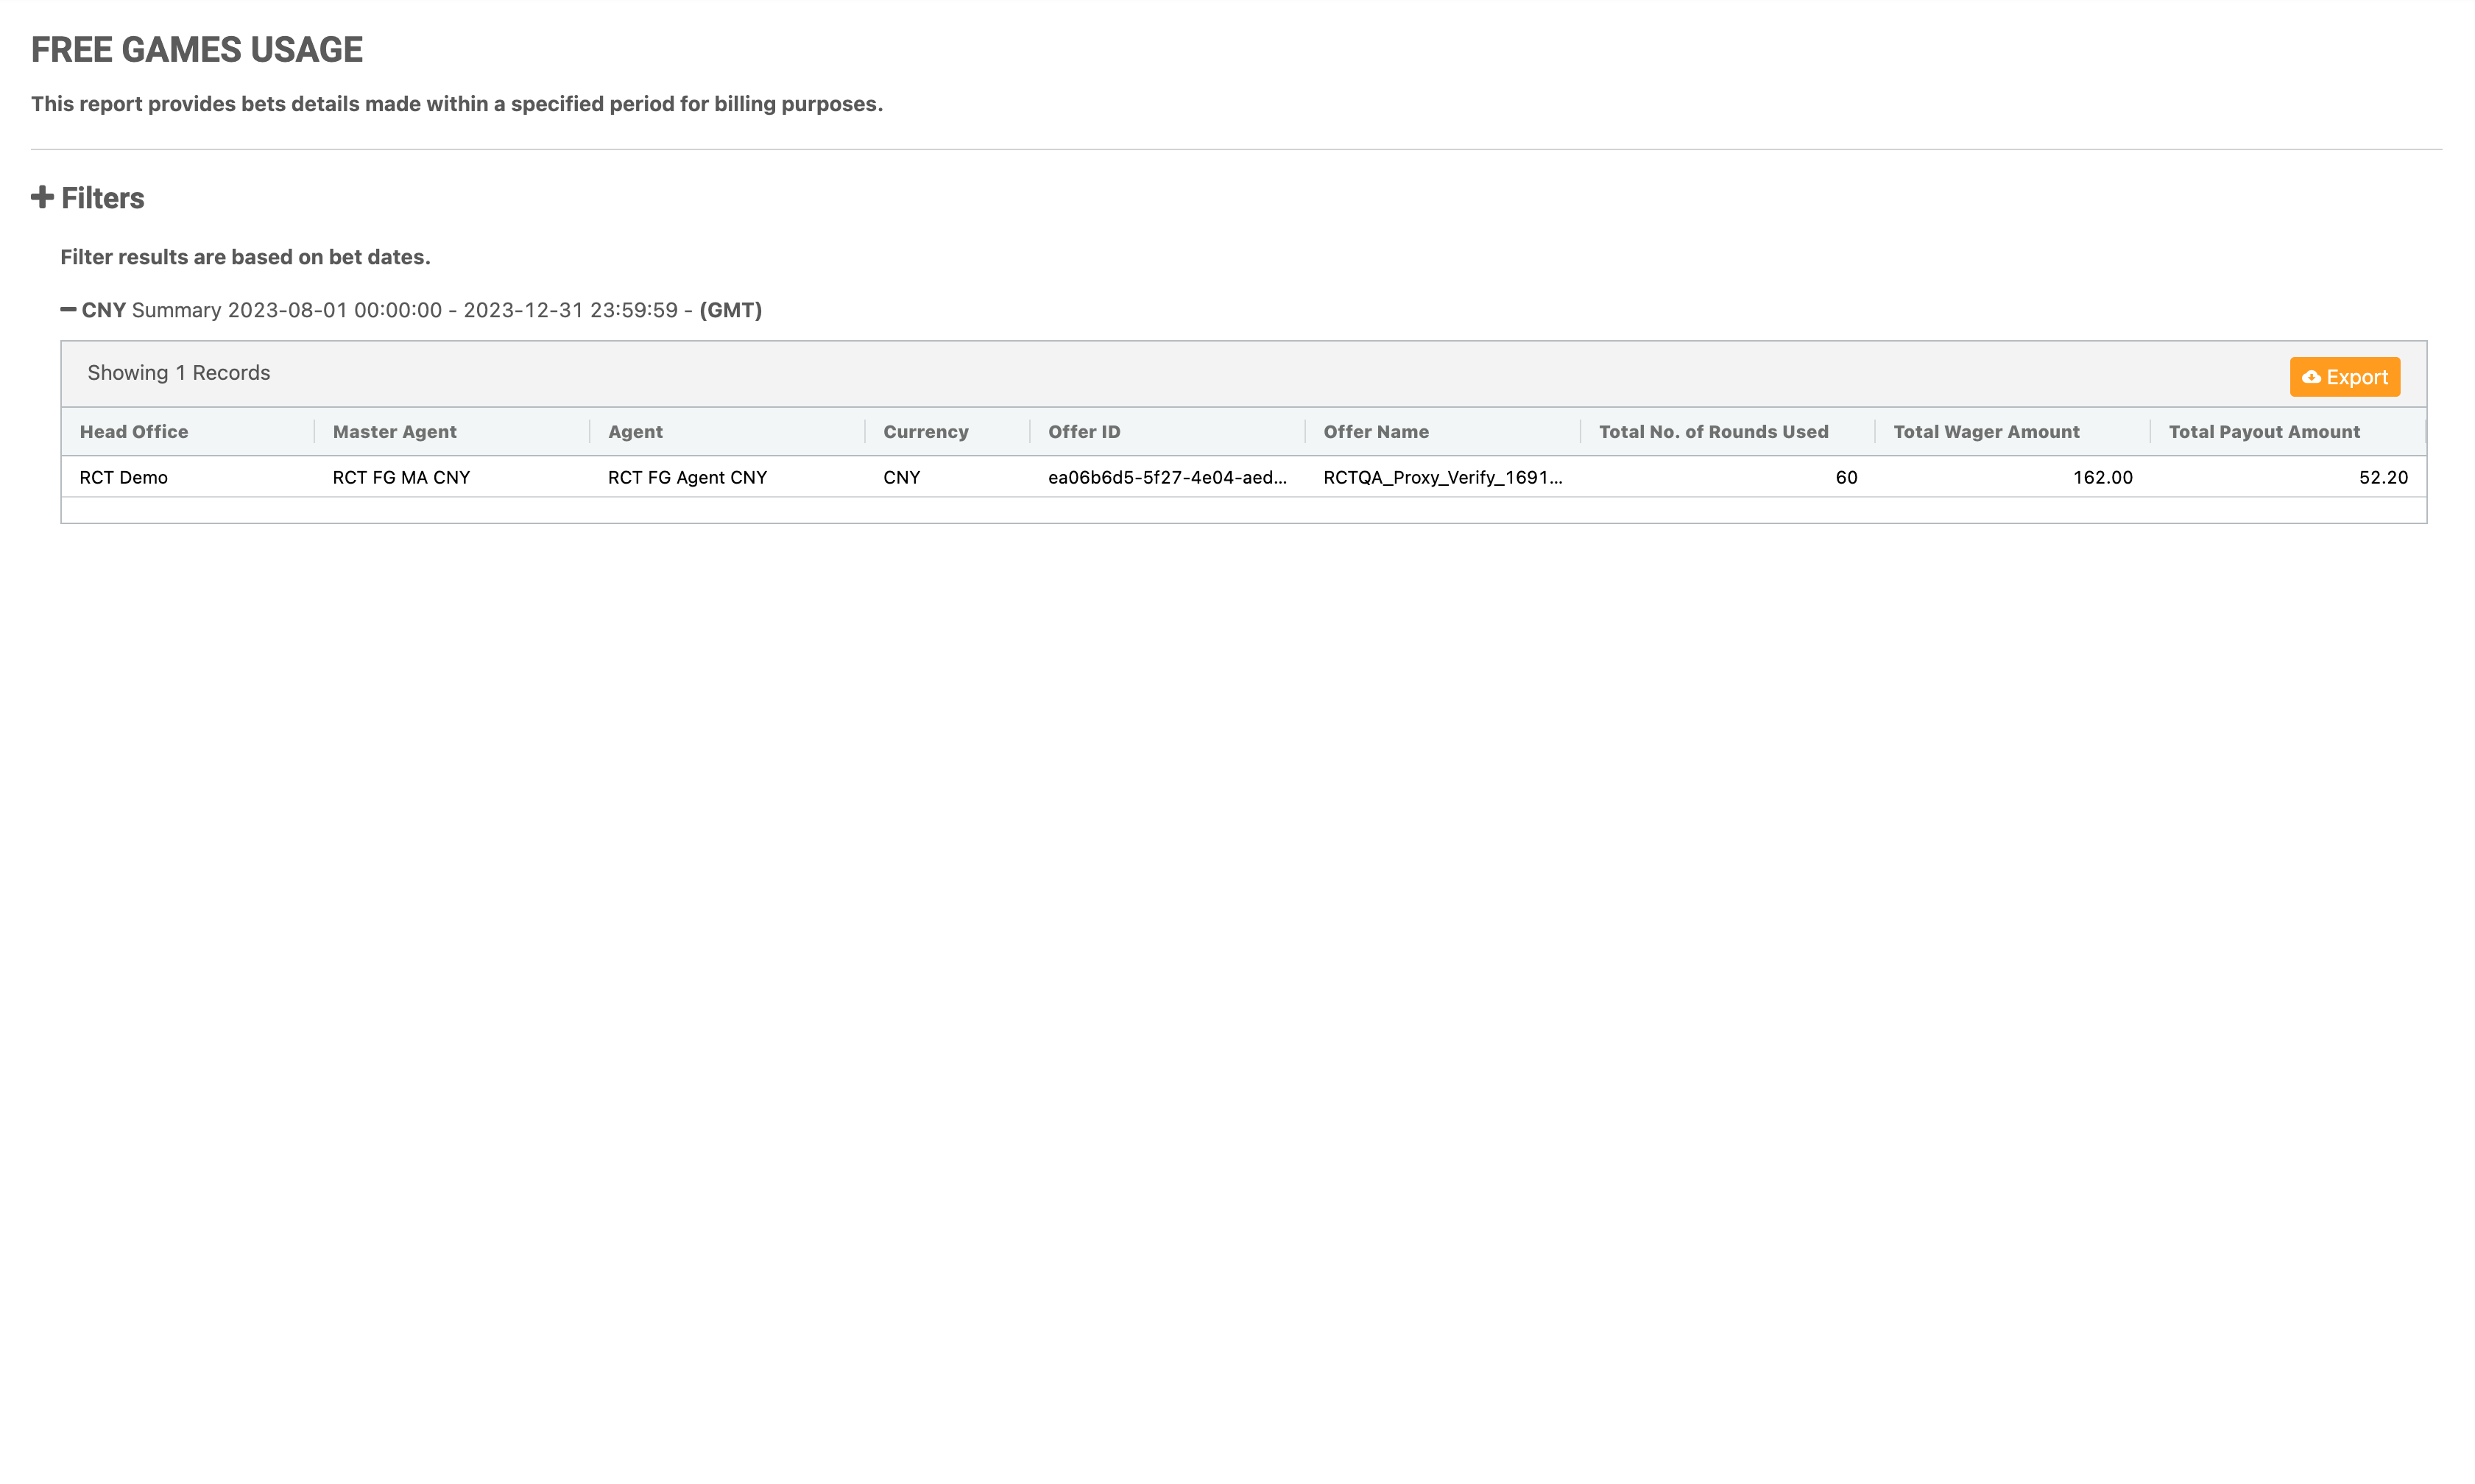The width and height of the screenshot is (2475, 1484).
Task: Sort by Total No. of Rounds Used
Action: point(1713,432)
